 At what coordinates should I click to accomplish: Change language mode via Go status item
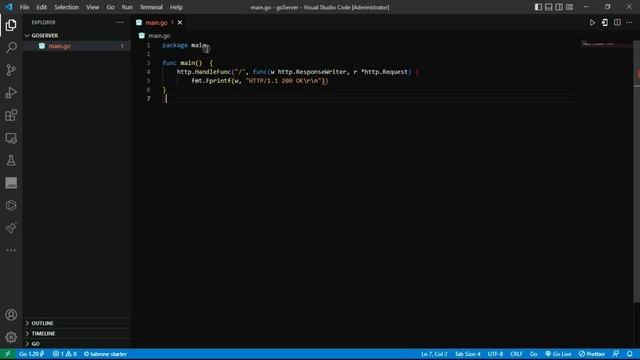(533, 354)
